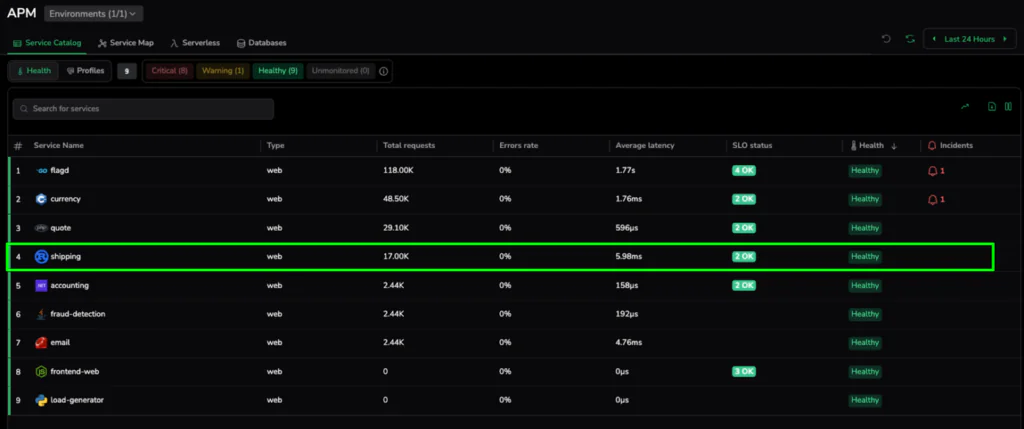The width and height of the screenshot is (1024, 429).
Task: Click the undo/reset time icon
Action: click(x=886, y=39)
